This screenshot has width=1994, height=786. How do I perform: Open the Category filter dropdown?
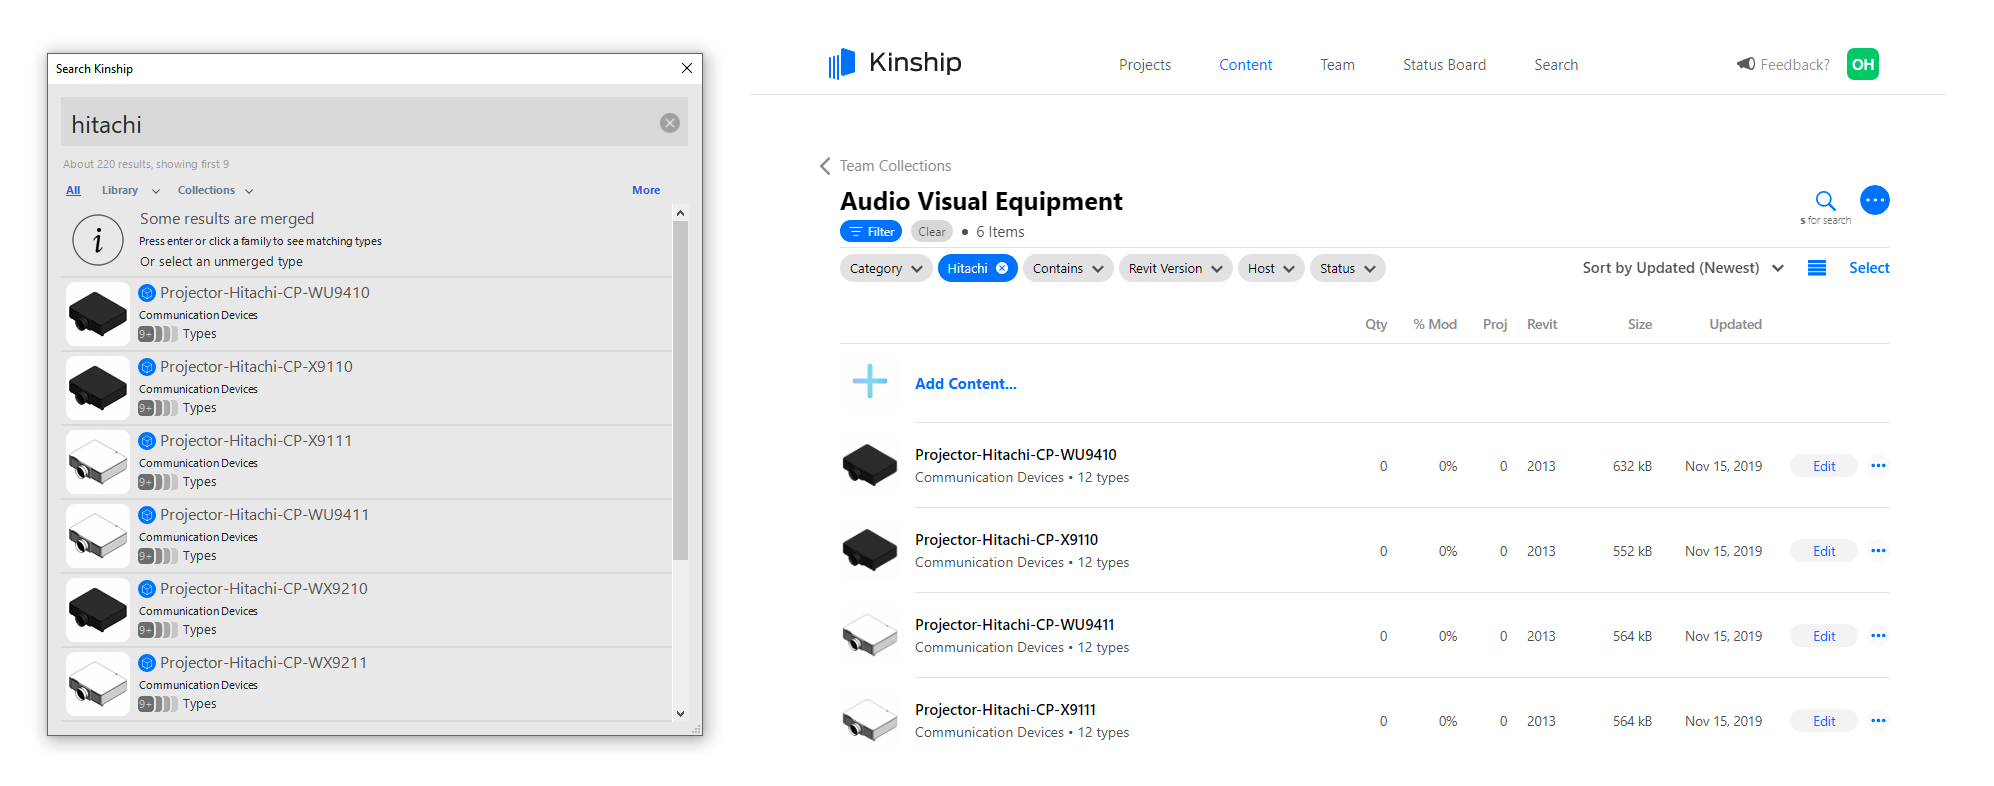(886, 268)
